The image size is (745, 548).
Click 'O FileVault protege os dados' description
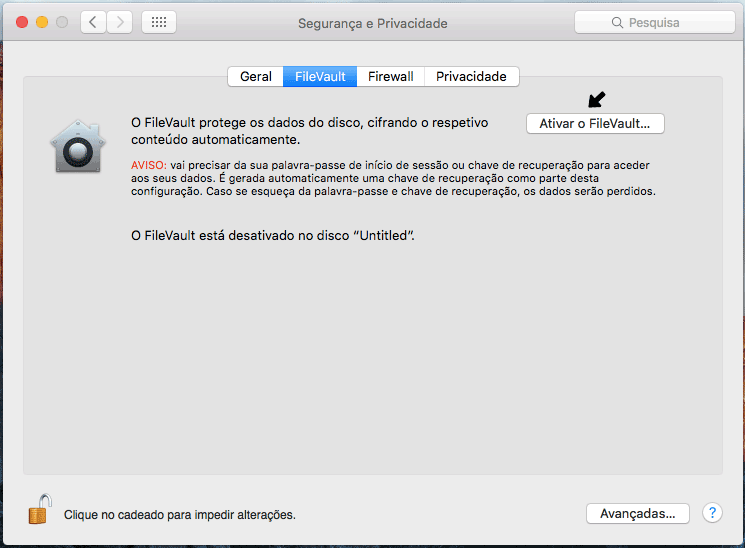click(x=310, y=131)
